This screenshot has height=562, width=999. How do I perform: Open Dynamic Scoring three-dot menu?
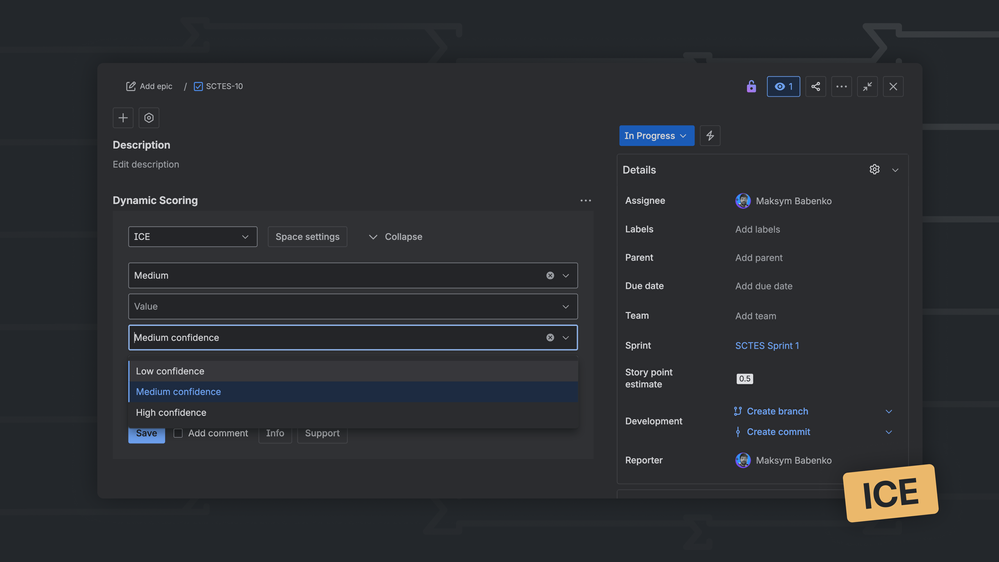tap(586, 201)
